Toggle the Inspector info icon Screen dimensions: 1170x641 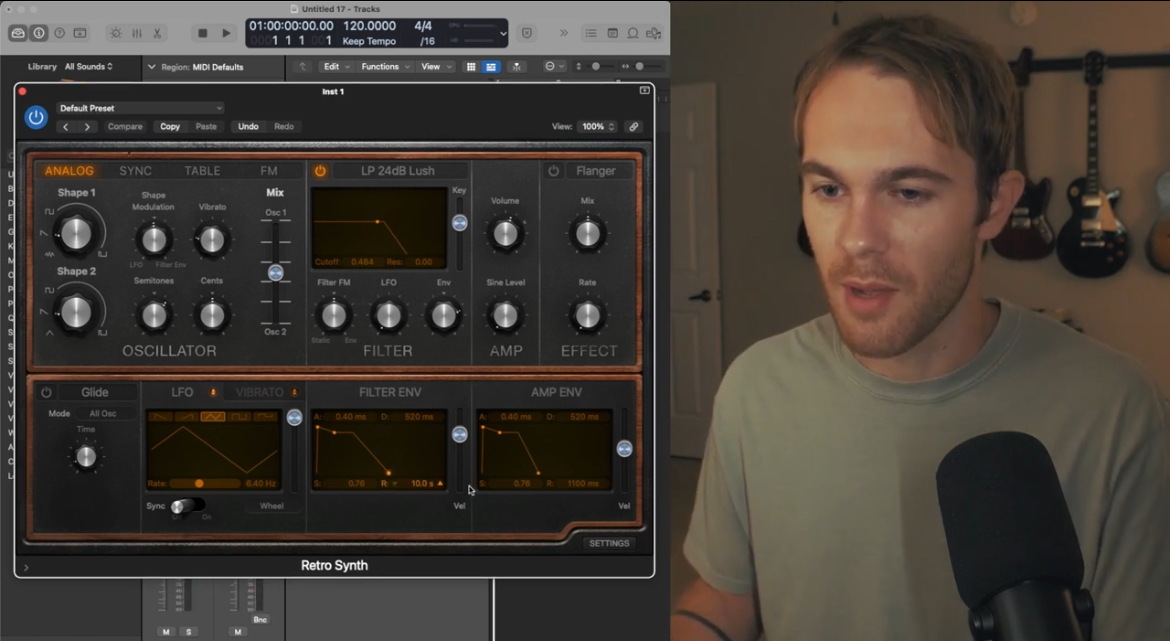pyautogui.click(x=39, y=33)
